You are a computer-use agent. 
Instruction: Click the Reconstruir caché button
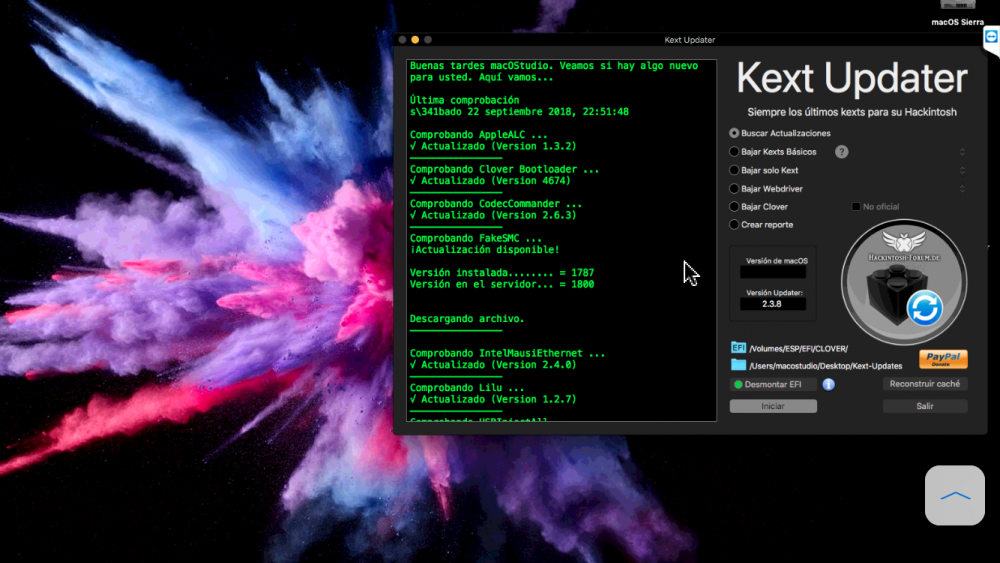pyautogui.click(x=925, y=384)
